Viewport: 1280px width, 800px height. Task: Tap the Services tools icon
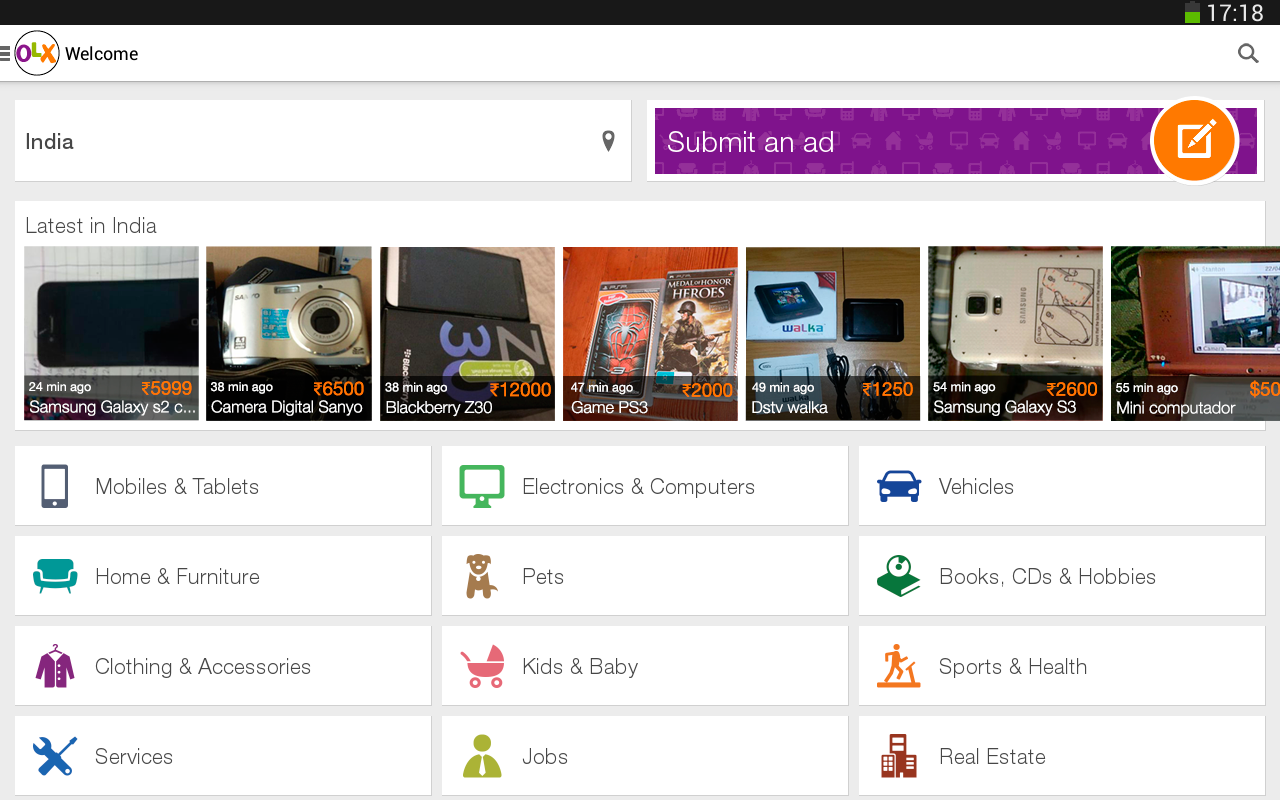click(x=55, y=756)
